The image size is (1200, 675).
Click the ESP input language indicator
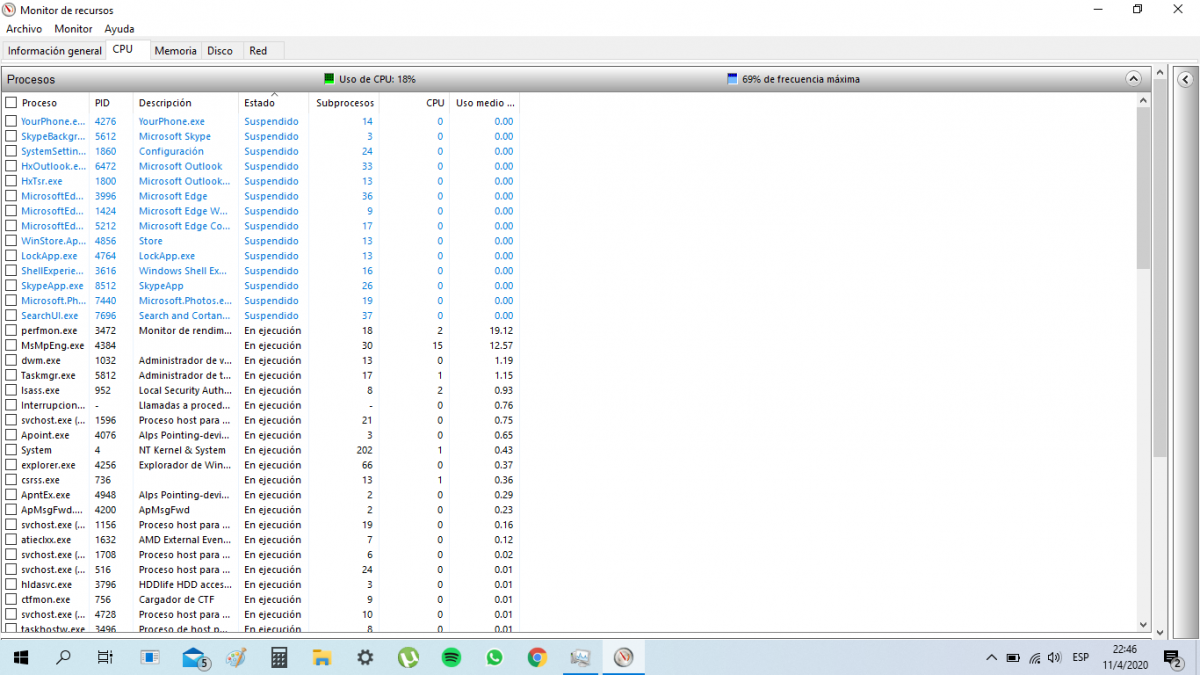point(1081,658)
